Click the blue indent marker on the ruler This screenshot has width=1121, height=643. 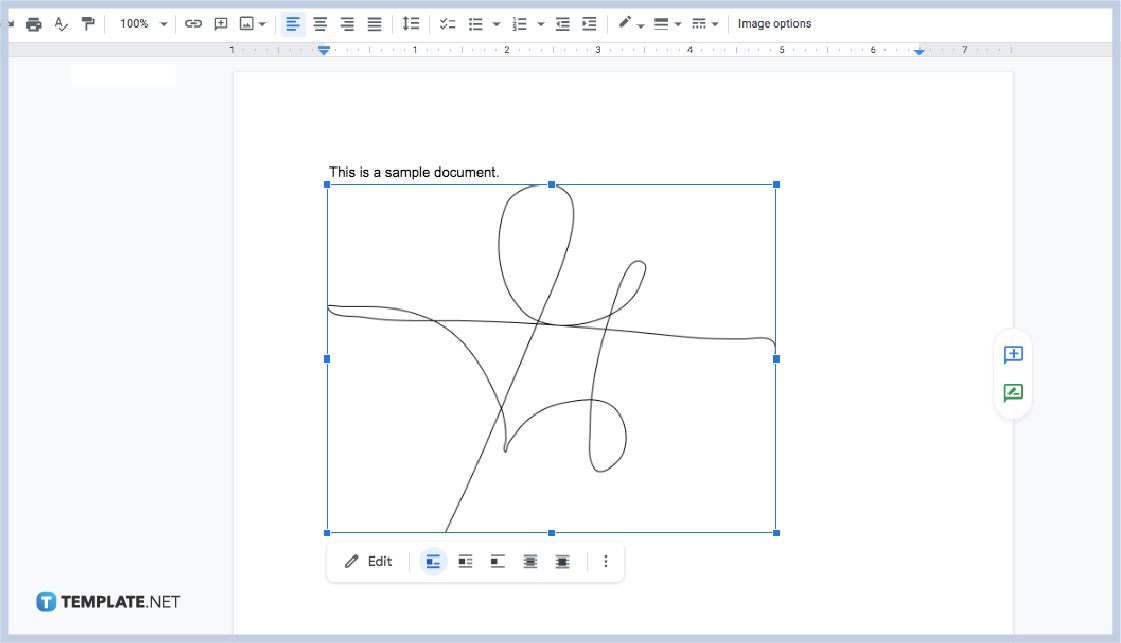pyautogui.click(x=323, y=49)
